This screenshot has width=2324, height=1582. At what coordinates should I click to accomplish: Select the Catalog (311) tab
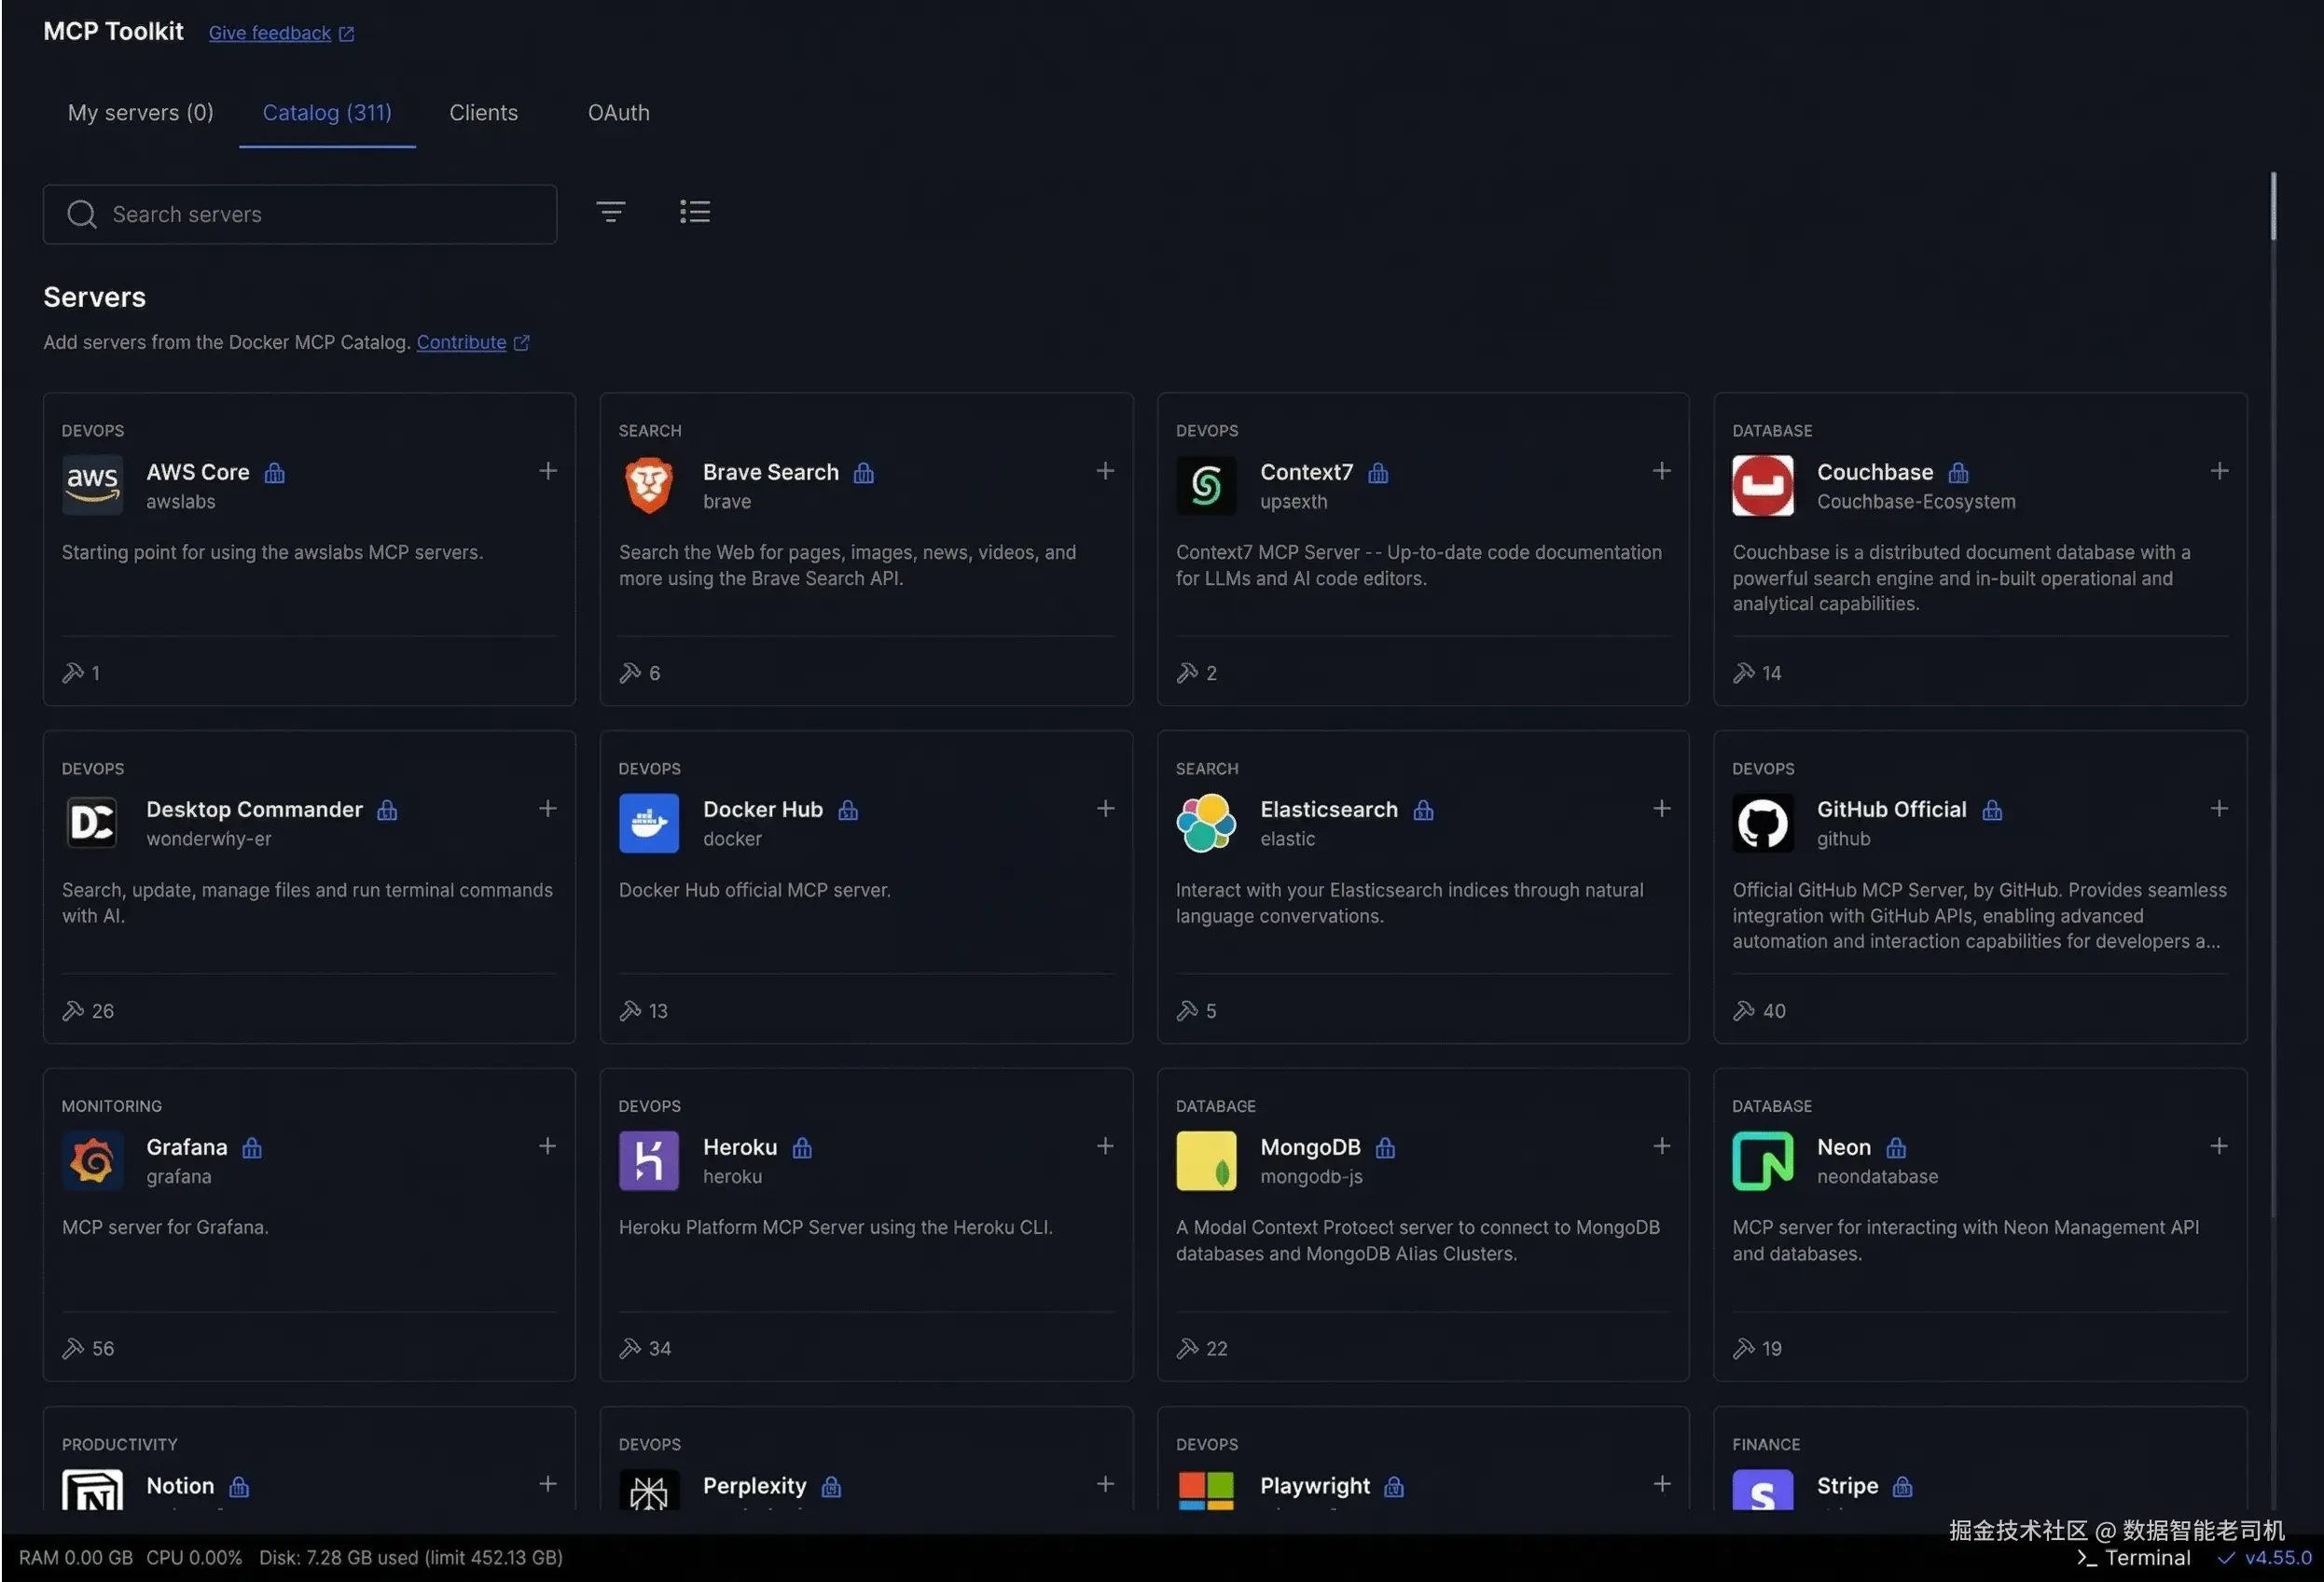coord(327,113)
